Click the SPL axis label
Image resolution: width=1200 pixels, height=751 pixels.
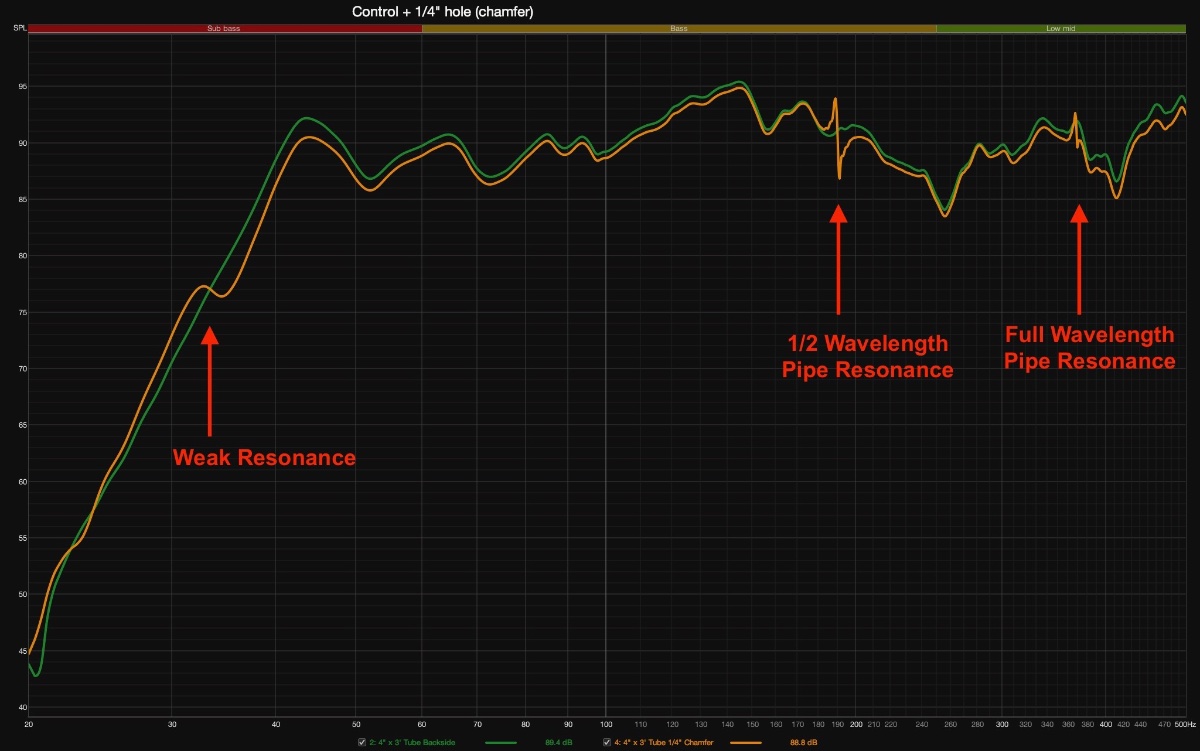pos(20,29)
